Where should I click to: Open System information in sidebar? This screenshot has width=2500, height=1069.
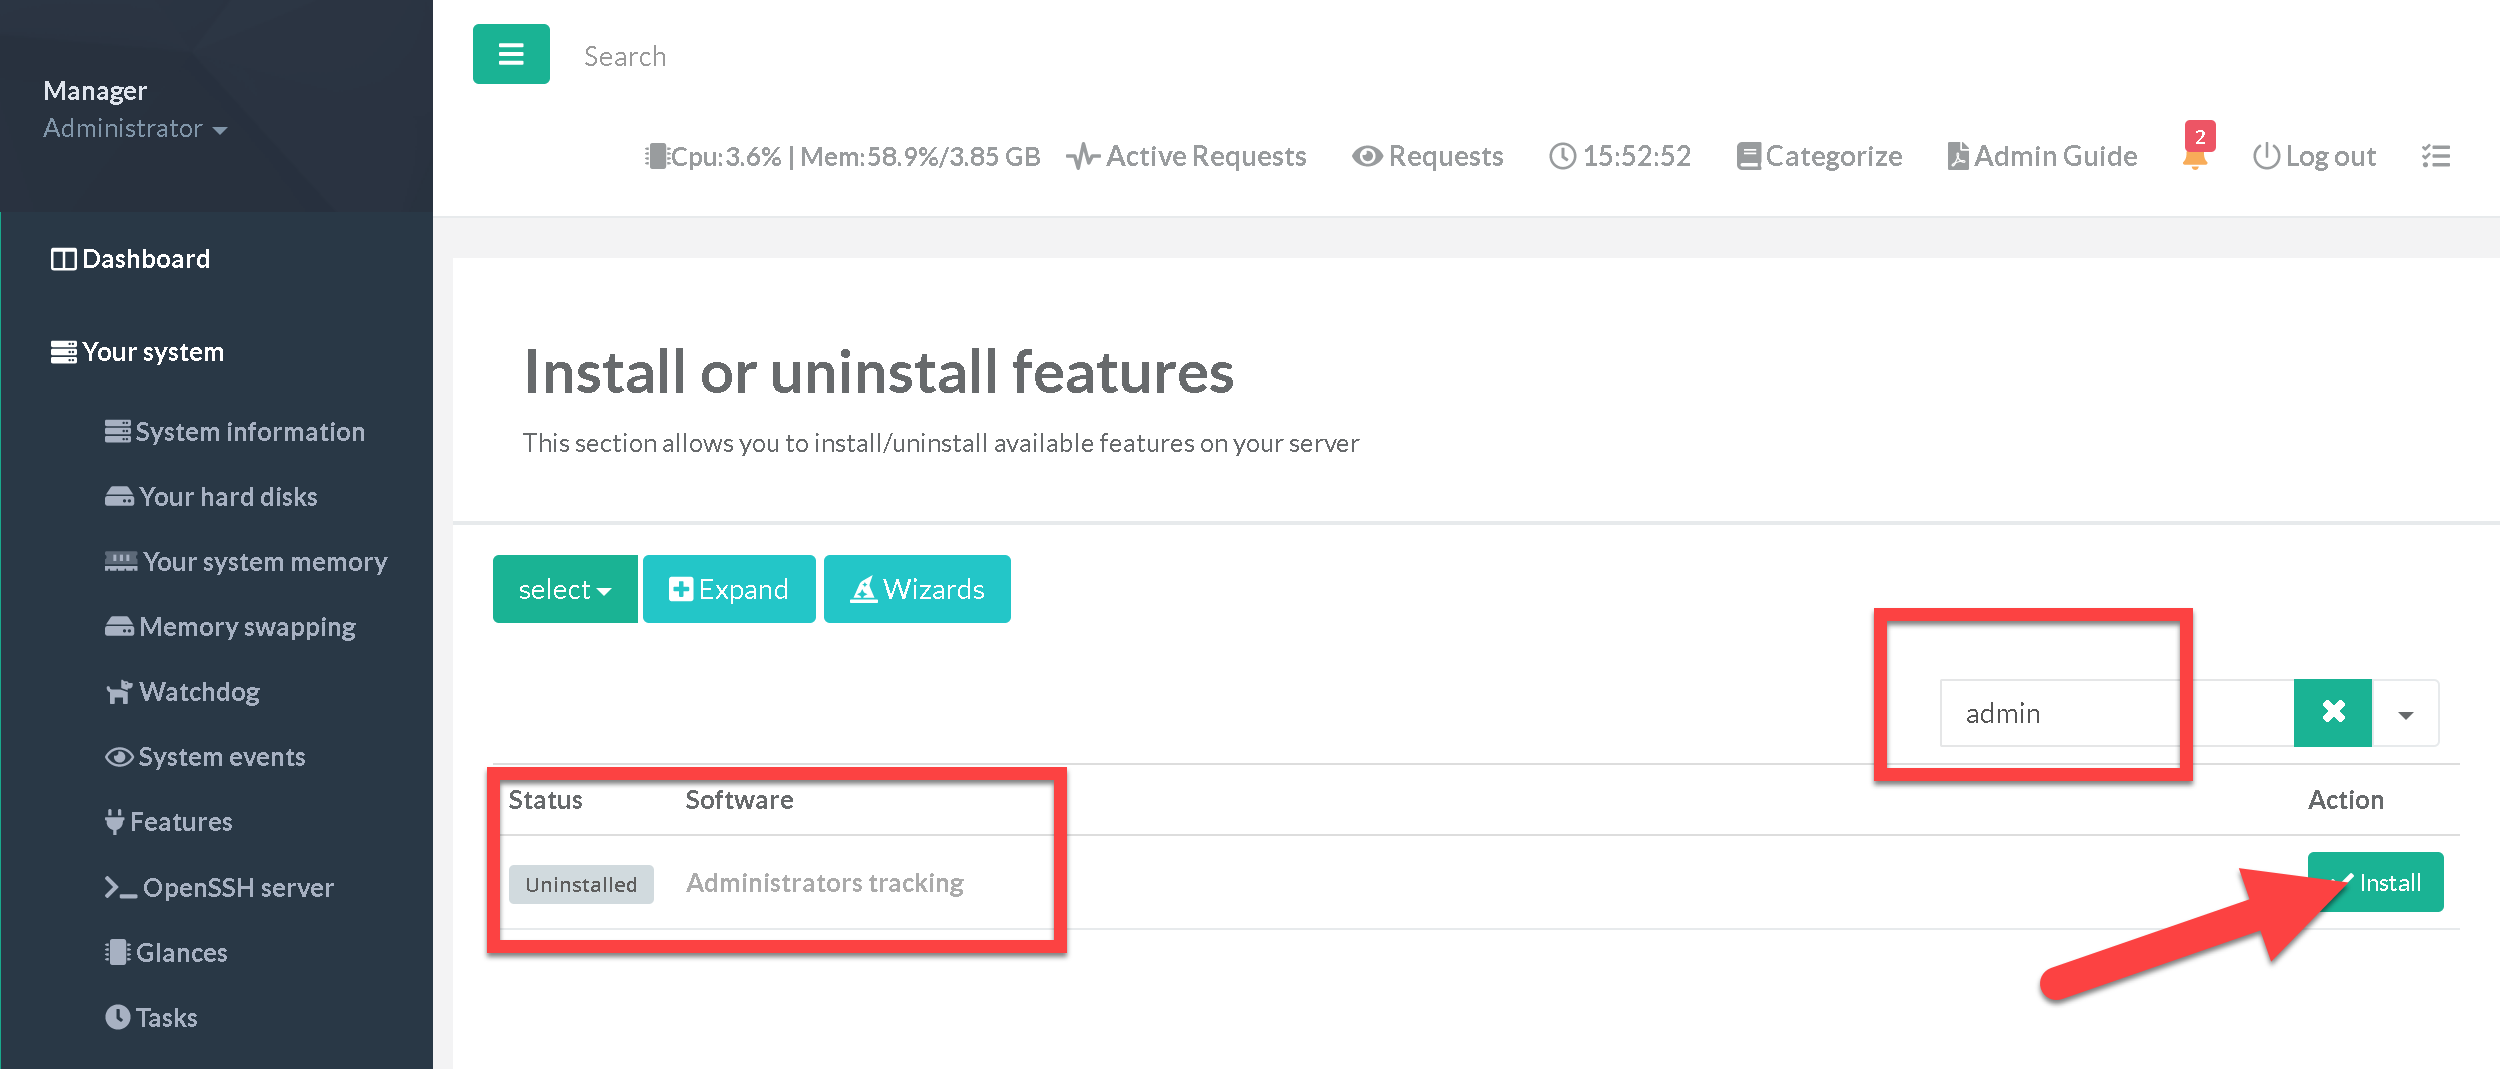pyautogui.click(x=235, y=432)
